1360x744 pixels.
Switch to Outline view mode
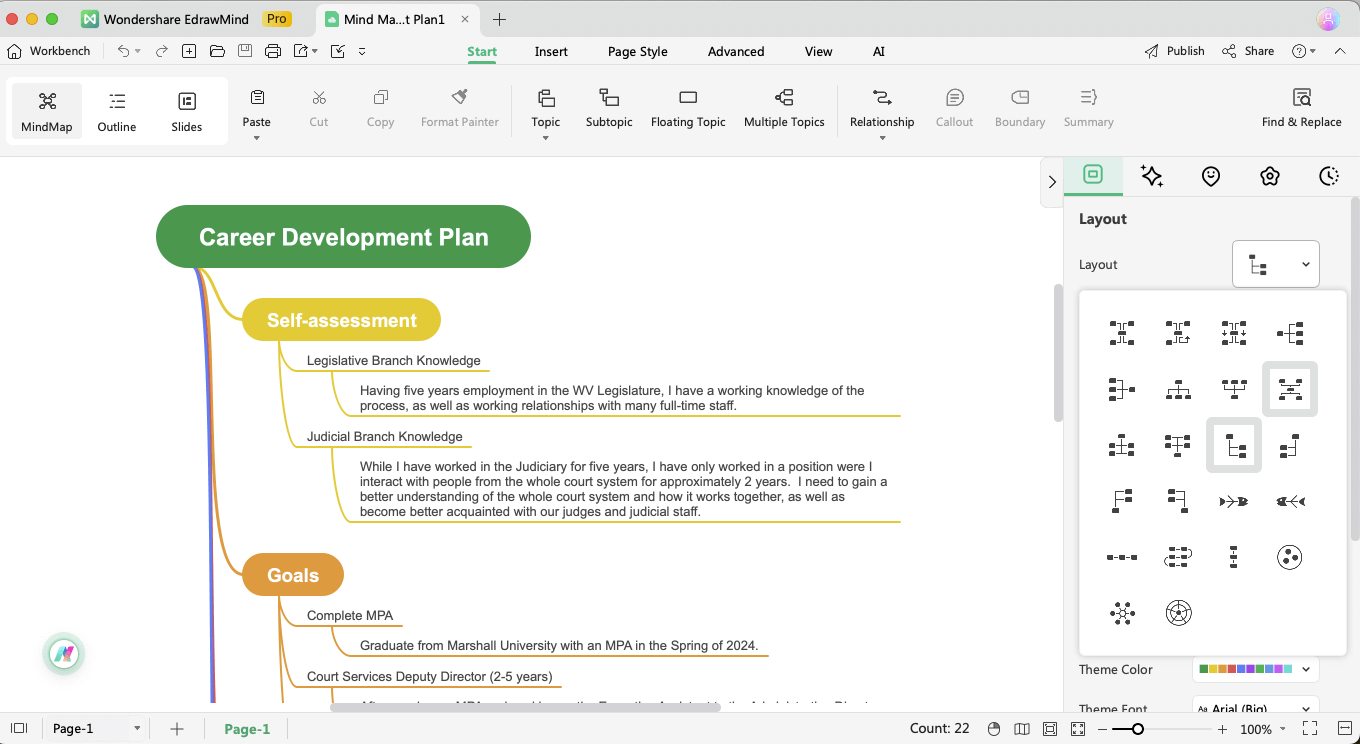coord(117,111)
